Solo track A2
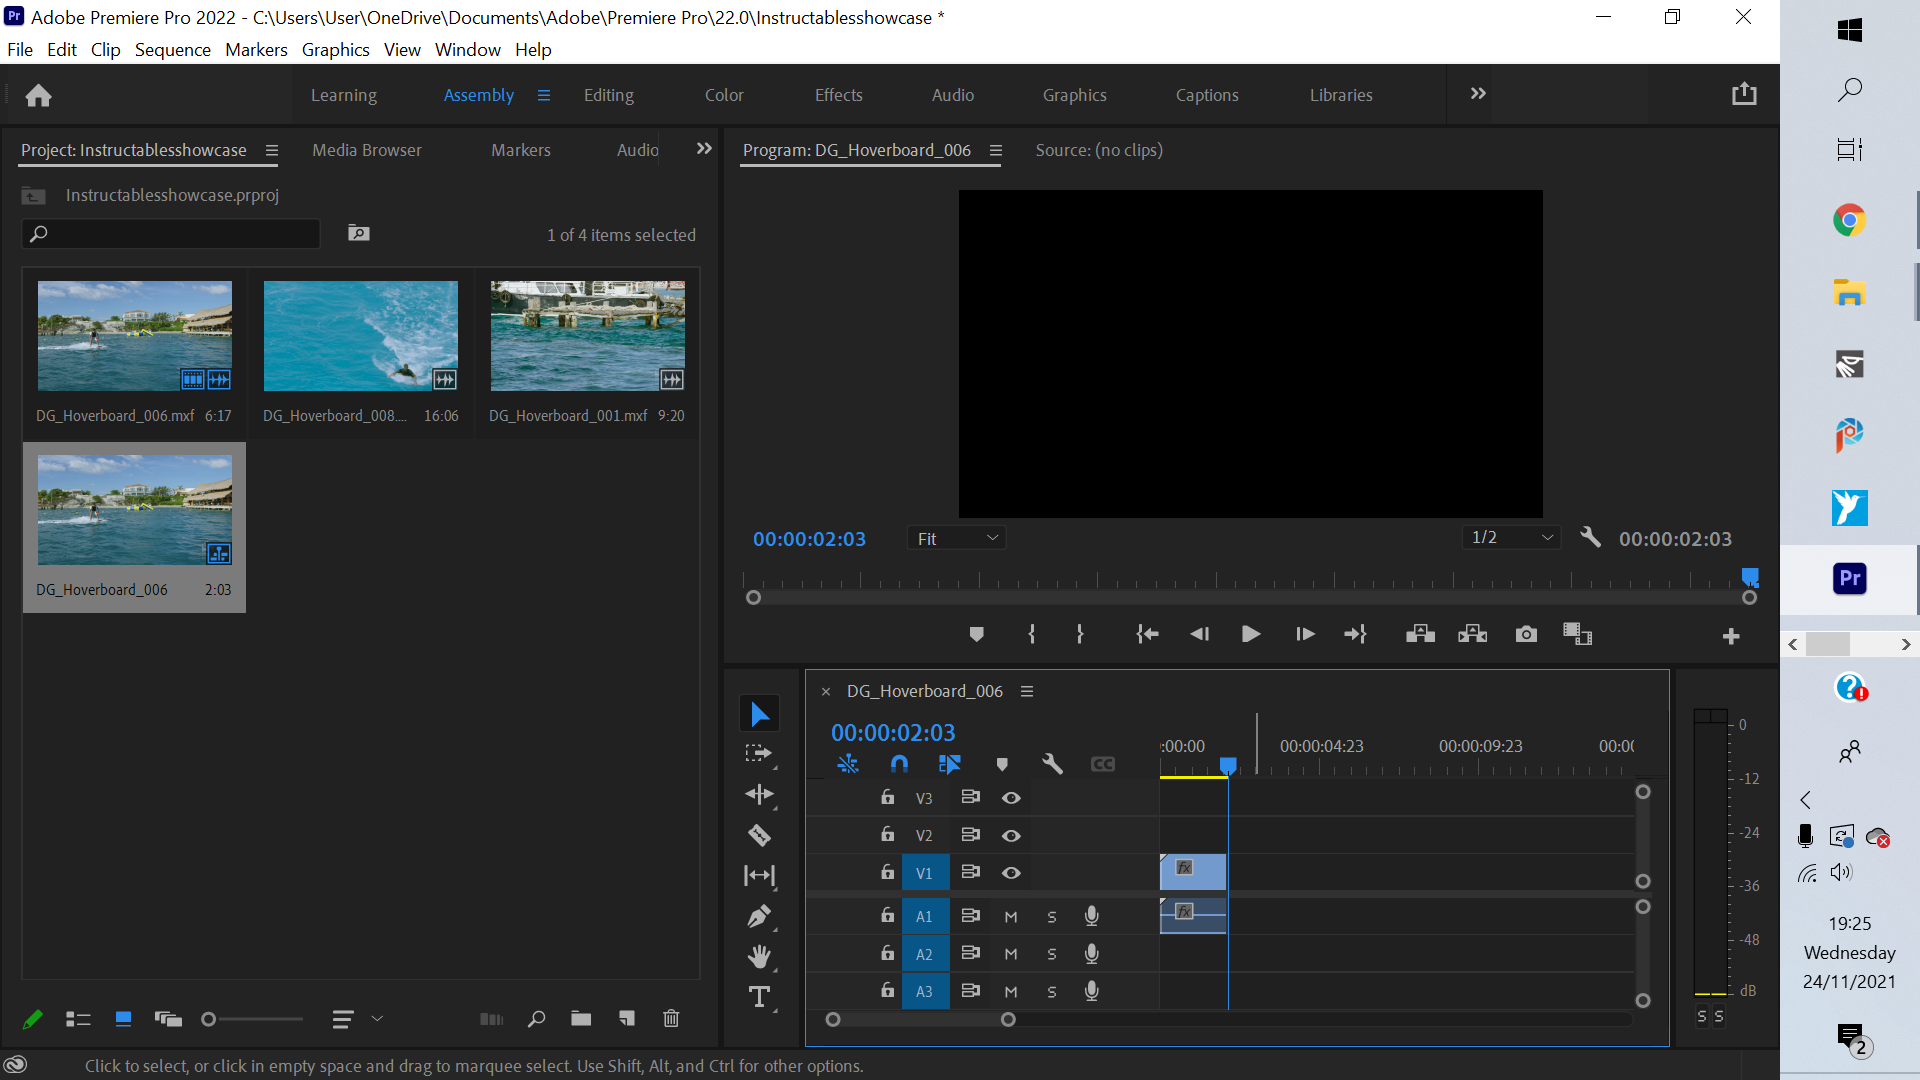1920x1080 pixels. (x=1052, y=954)
